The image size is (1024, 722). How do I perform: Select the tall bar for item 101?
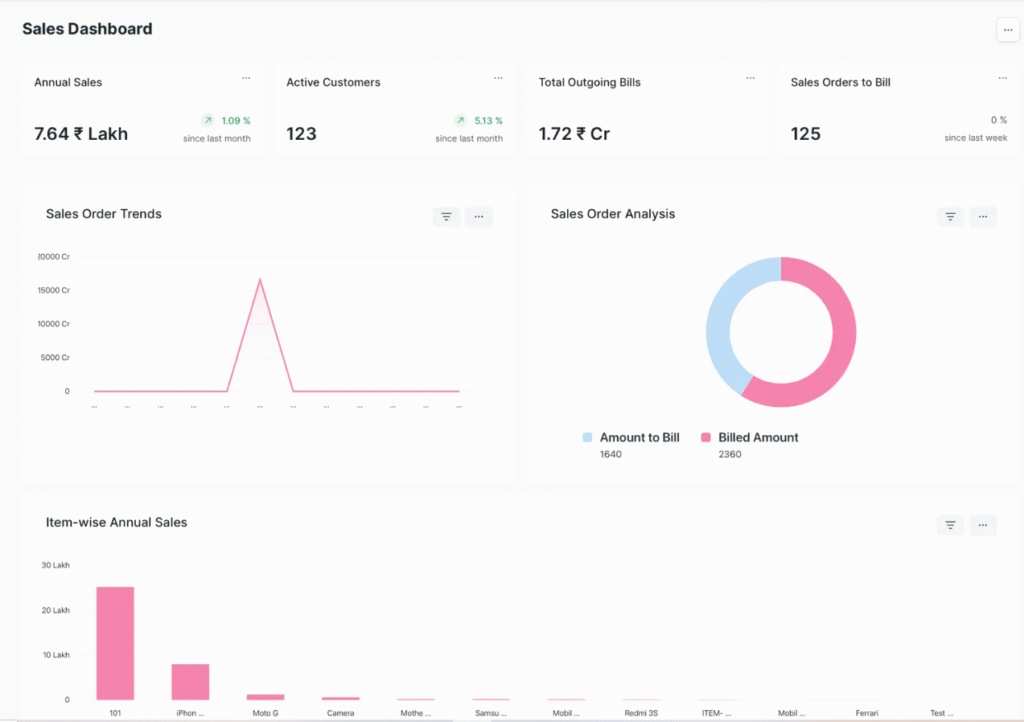114,640
